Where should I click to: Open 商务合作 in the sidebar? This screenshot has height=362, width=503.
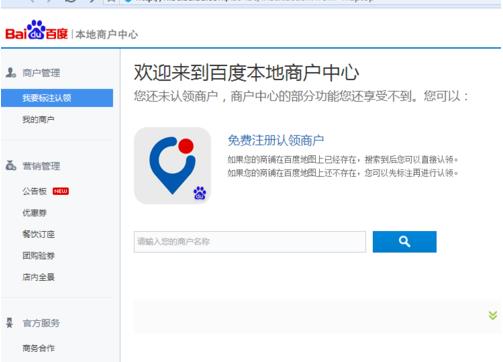pyautogui.click(x=38, y=348)
